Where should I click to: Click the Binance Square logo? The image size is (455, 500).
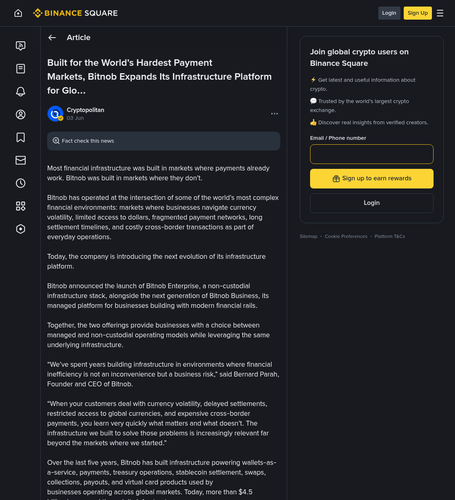click(x=75, y=13)
